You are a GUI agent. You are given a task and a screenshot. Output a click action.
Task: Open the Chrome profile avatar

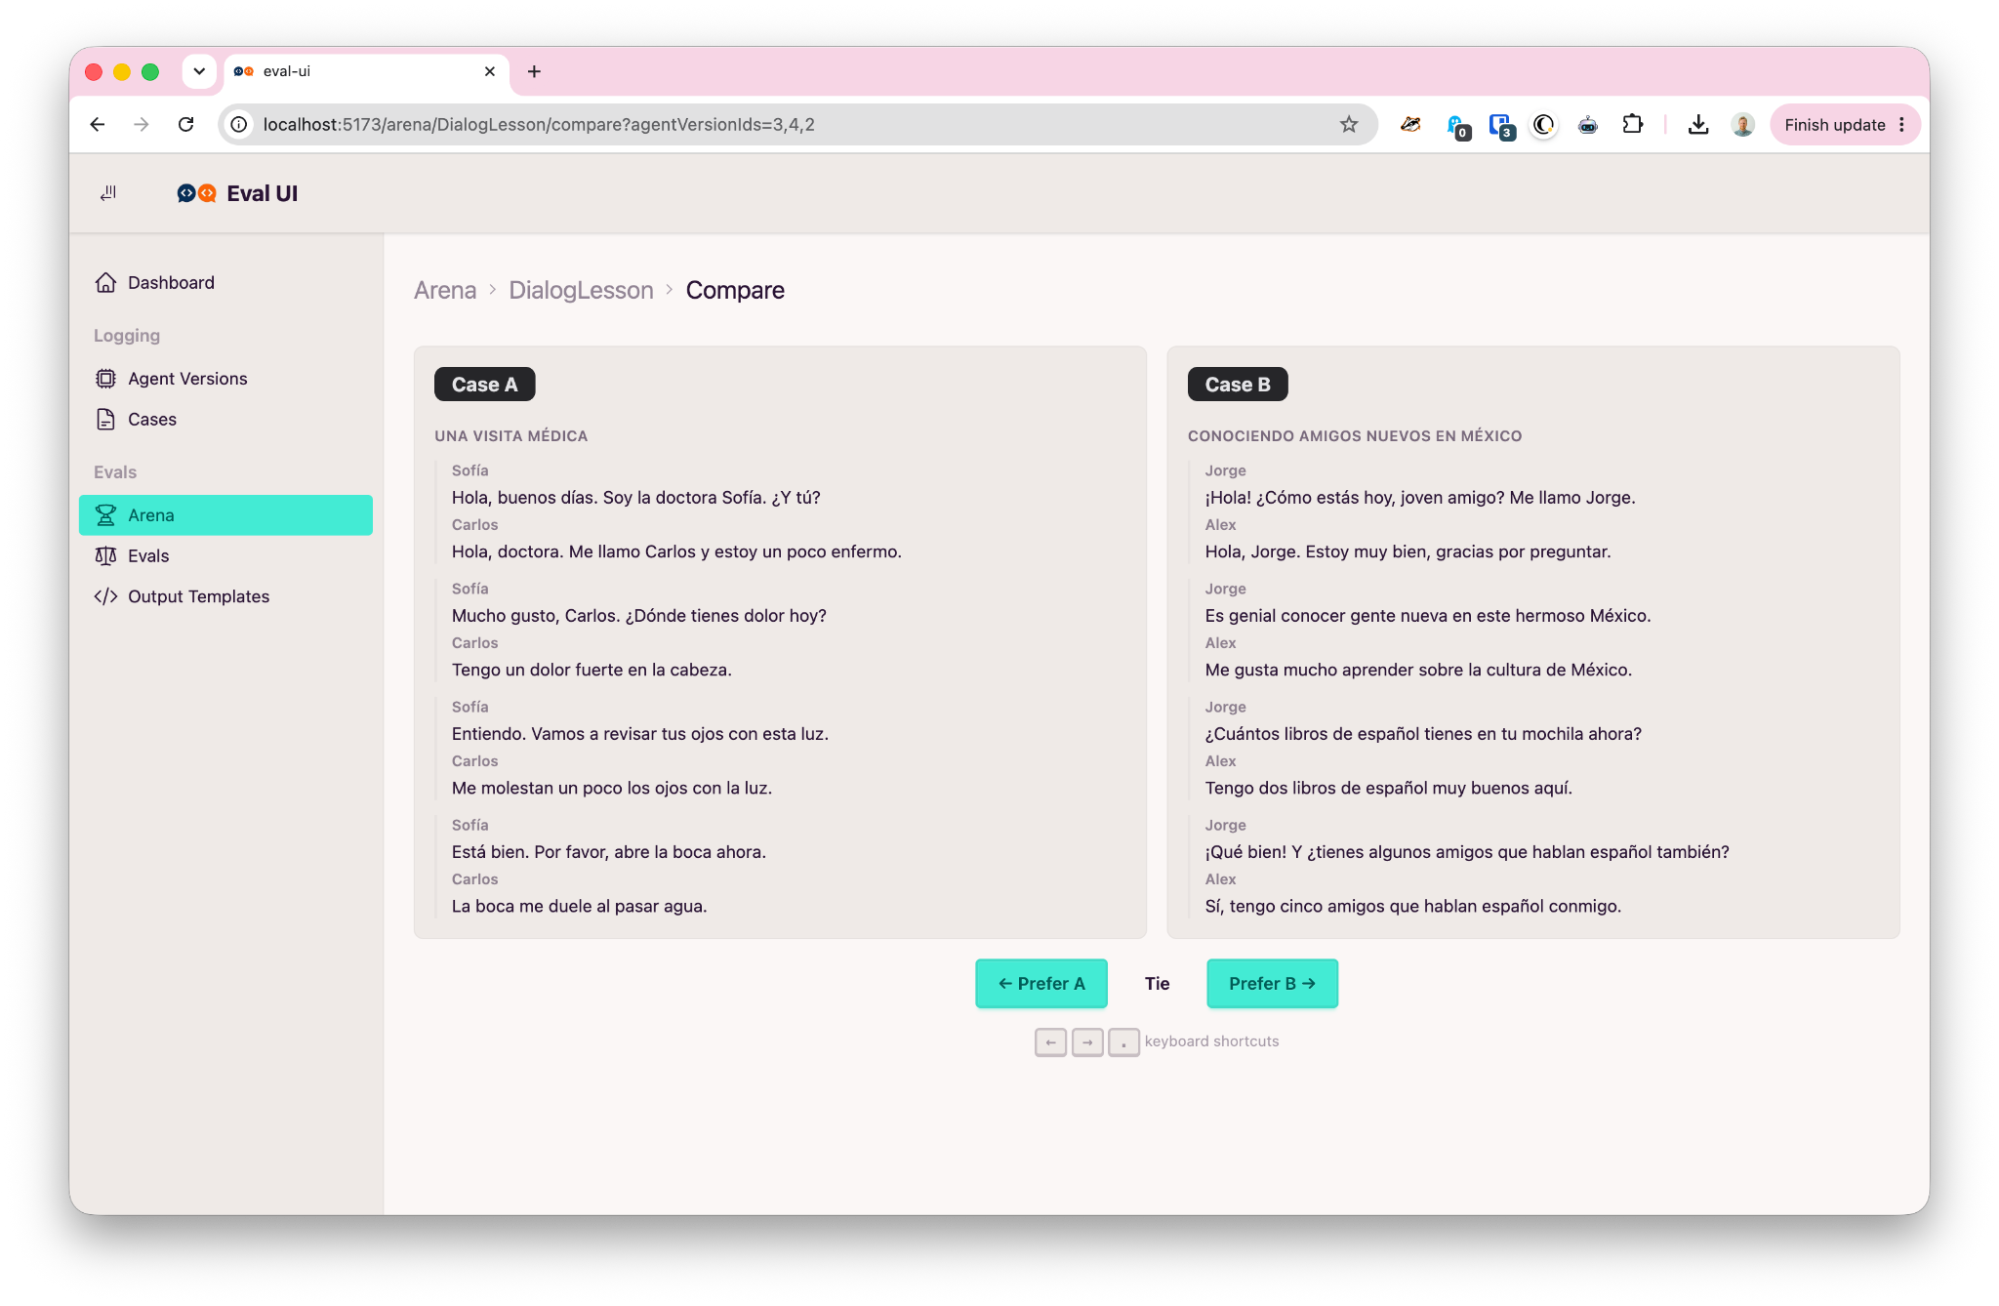coord(1742,124)
